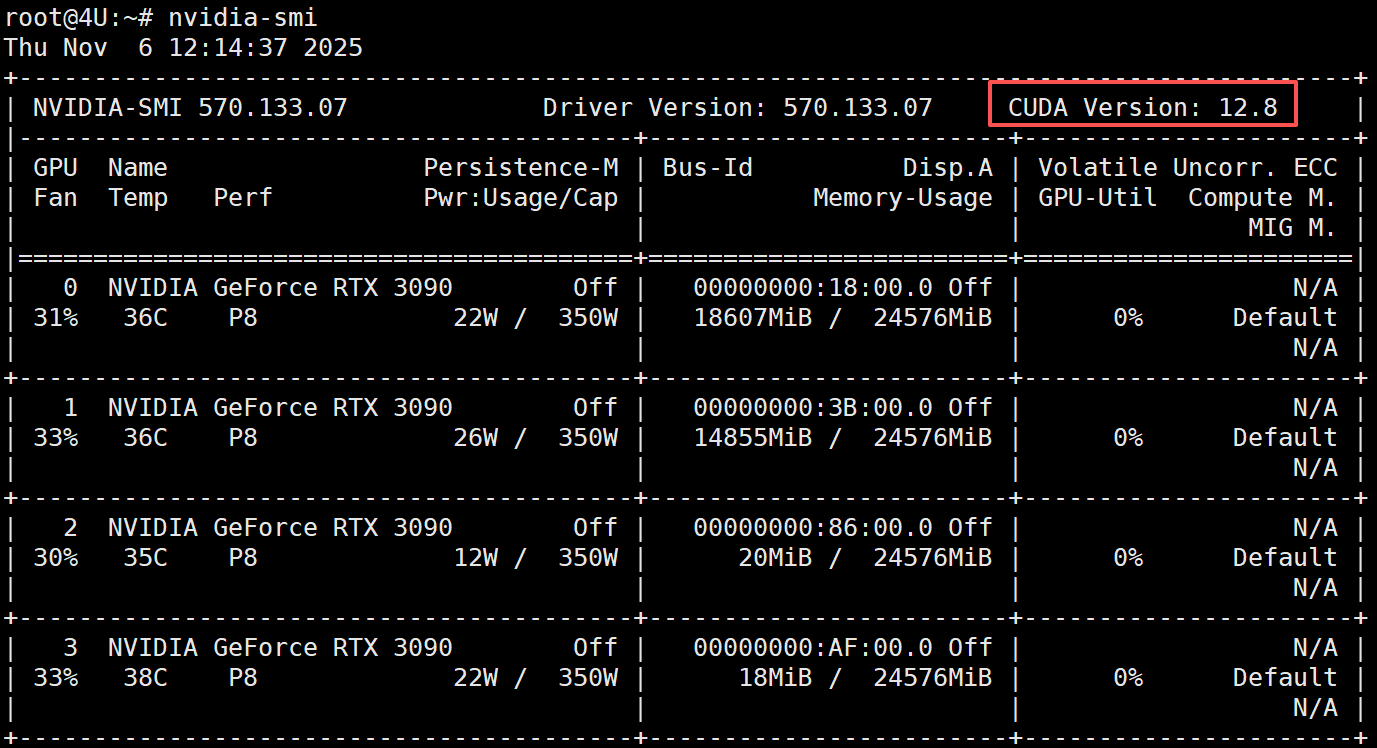Viewport: 1377px width, 748px height.
Task: Select the Disp.A column header
Action: tap(948, 167)
